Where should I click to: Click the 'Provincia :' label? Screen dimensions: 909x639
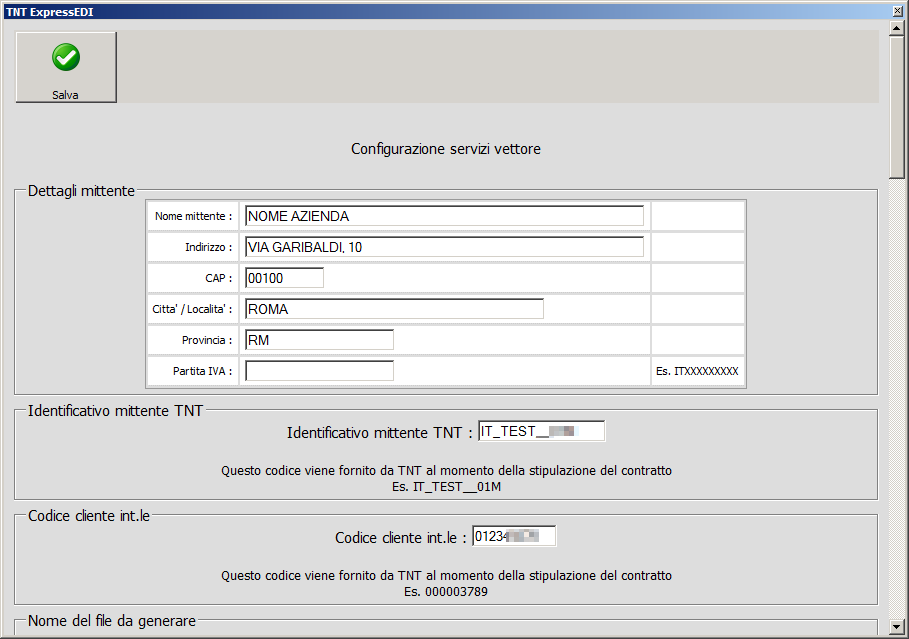point(207,340)
